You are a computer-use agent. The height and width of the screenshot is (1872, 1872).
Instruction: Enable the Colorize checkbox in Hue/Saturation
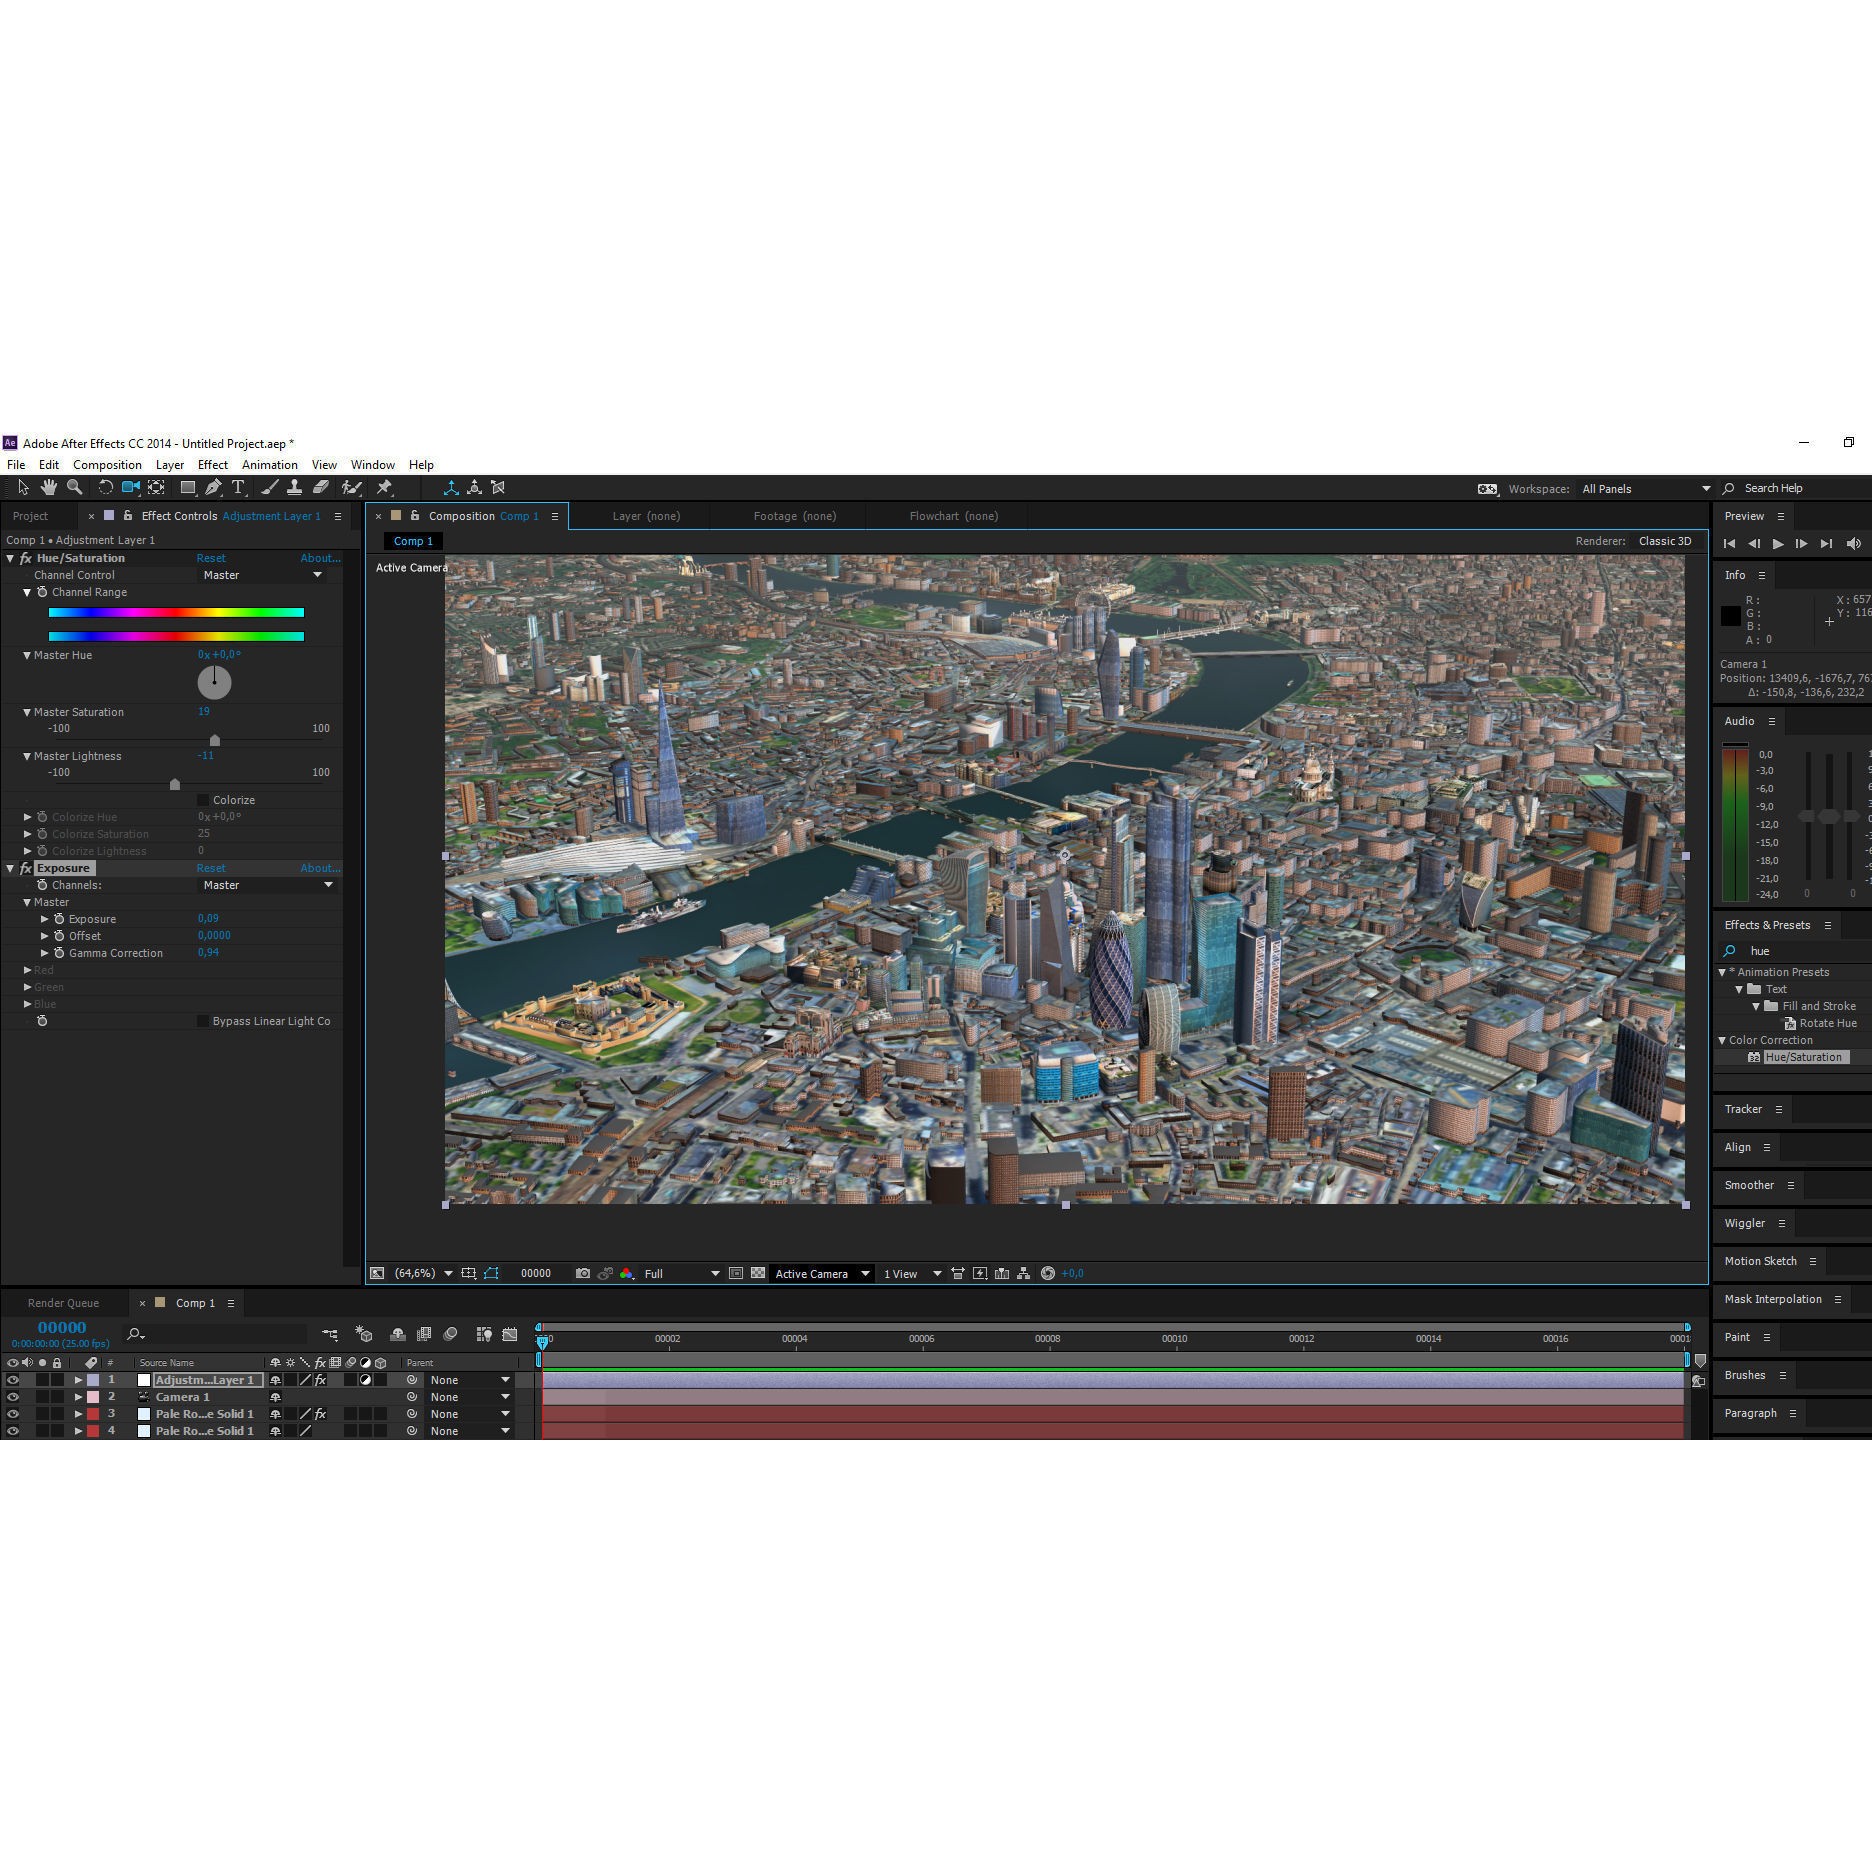click(203, 799)
